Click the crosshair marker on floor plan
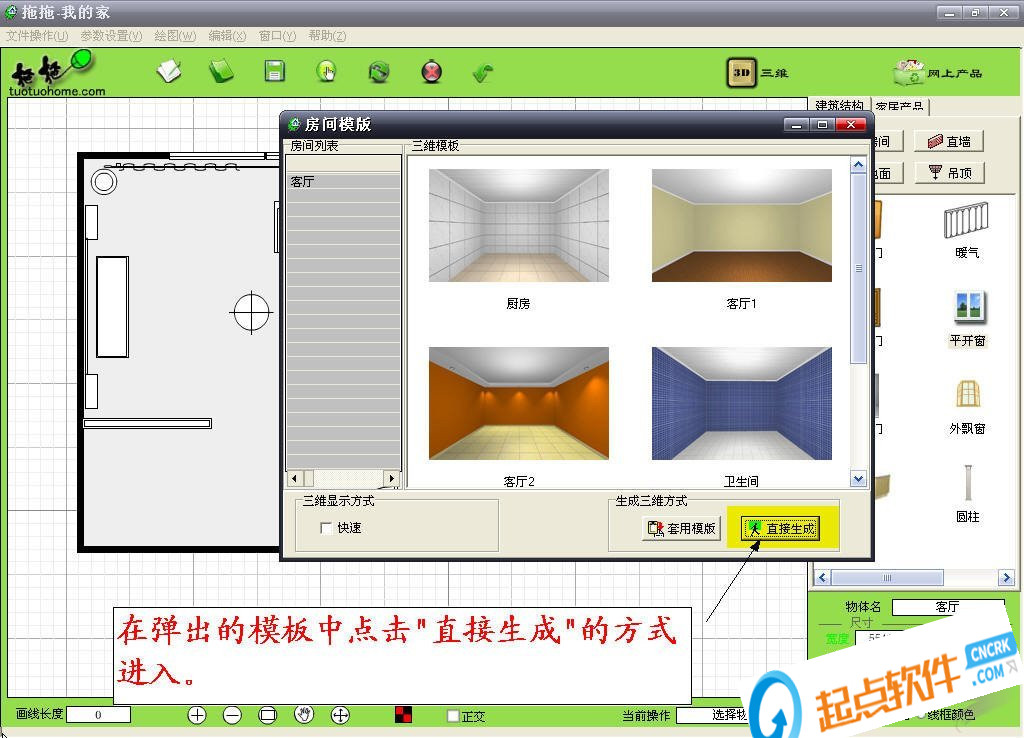The height and width of the screenshot is (738, 1024). coord(251,313)
